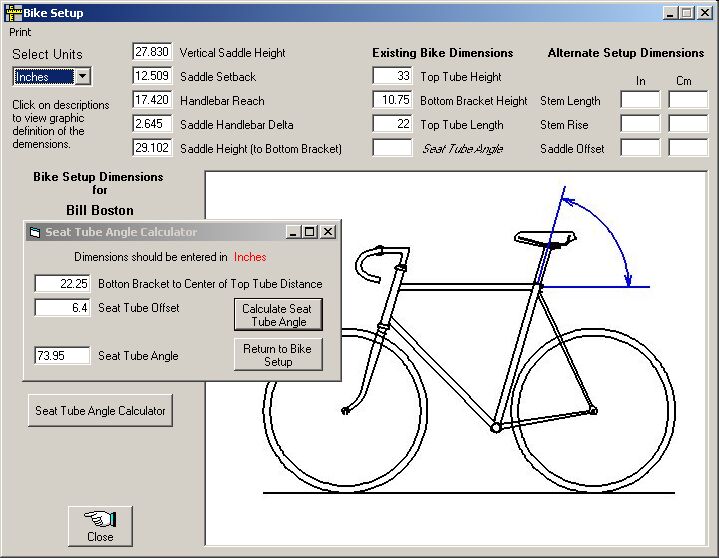Click the Saddle Handlebar Delta description
Viewport: 719px width, 558px height.
(x=237, y=125)
